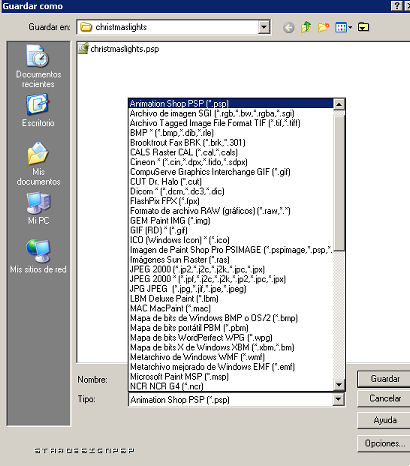This screenshot has height=466, width=410.
Task: Select Mapa de bits WordPerfect WPG format
Action: 231,338
